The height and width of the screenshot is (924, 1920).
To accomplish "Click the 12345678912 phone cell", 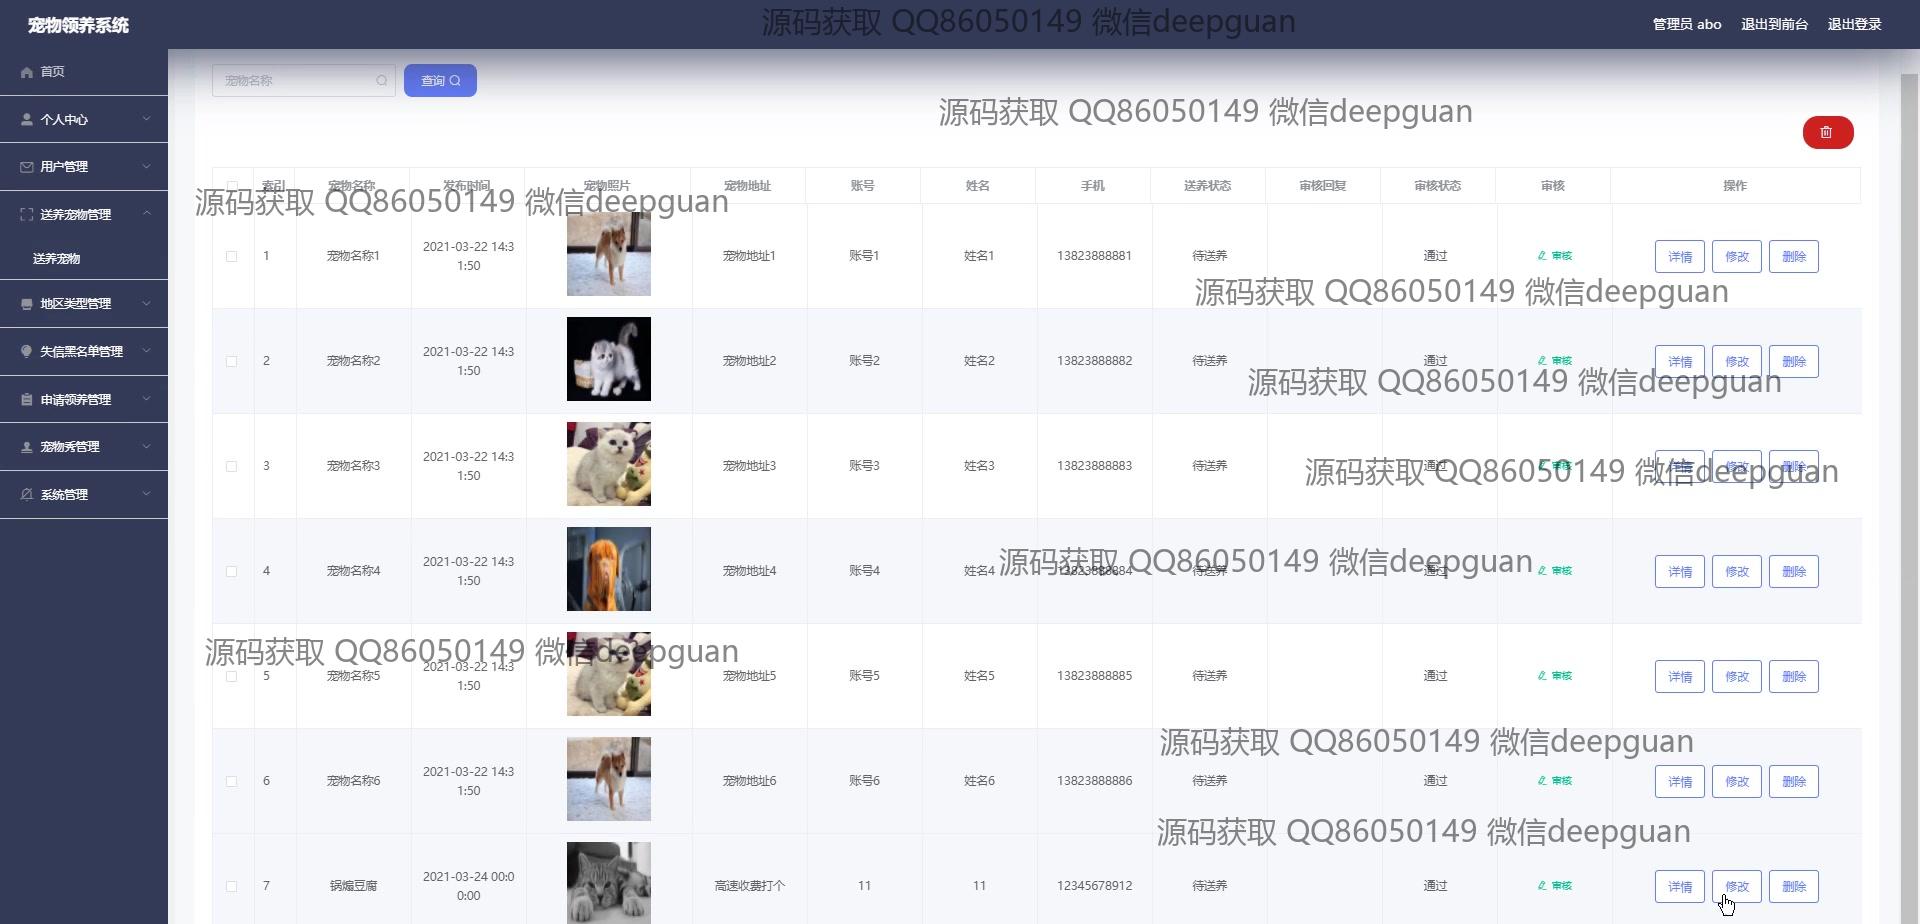I will [1094, 886].
